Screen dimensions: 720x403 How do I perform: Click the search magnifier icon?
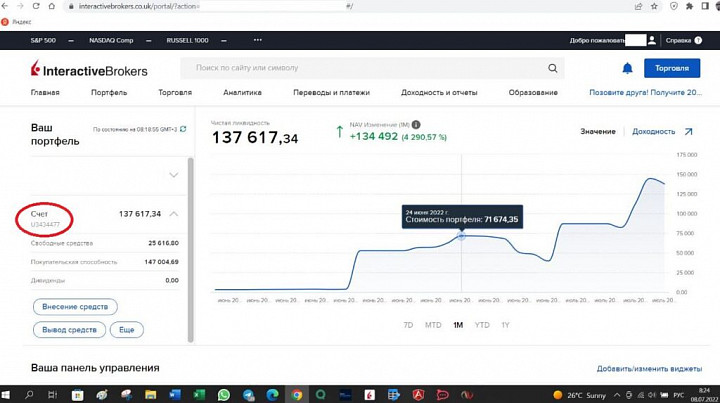[x=552, y=68]
